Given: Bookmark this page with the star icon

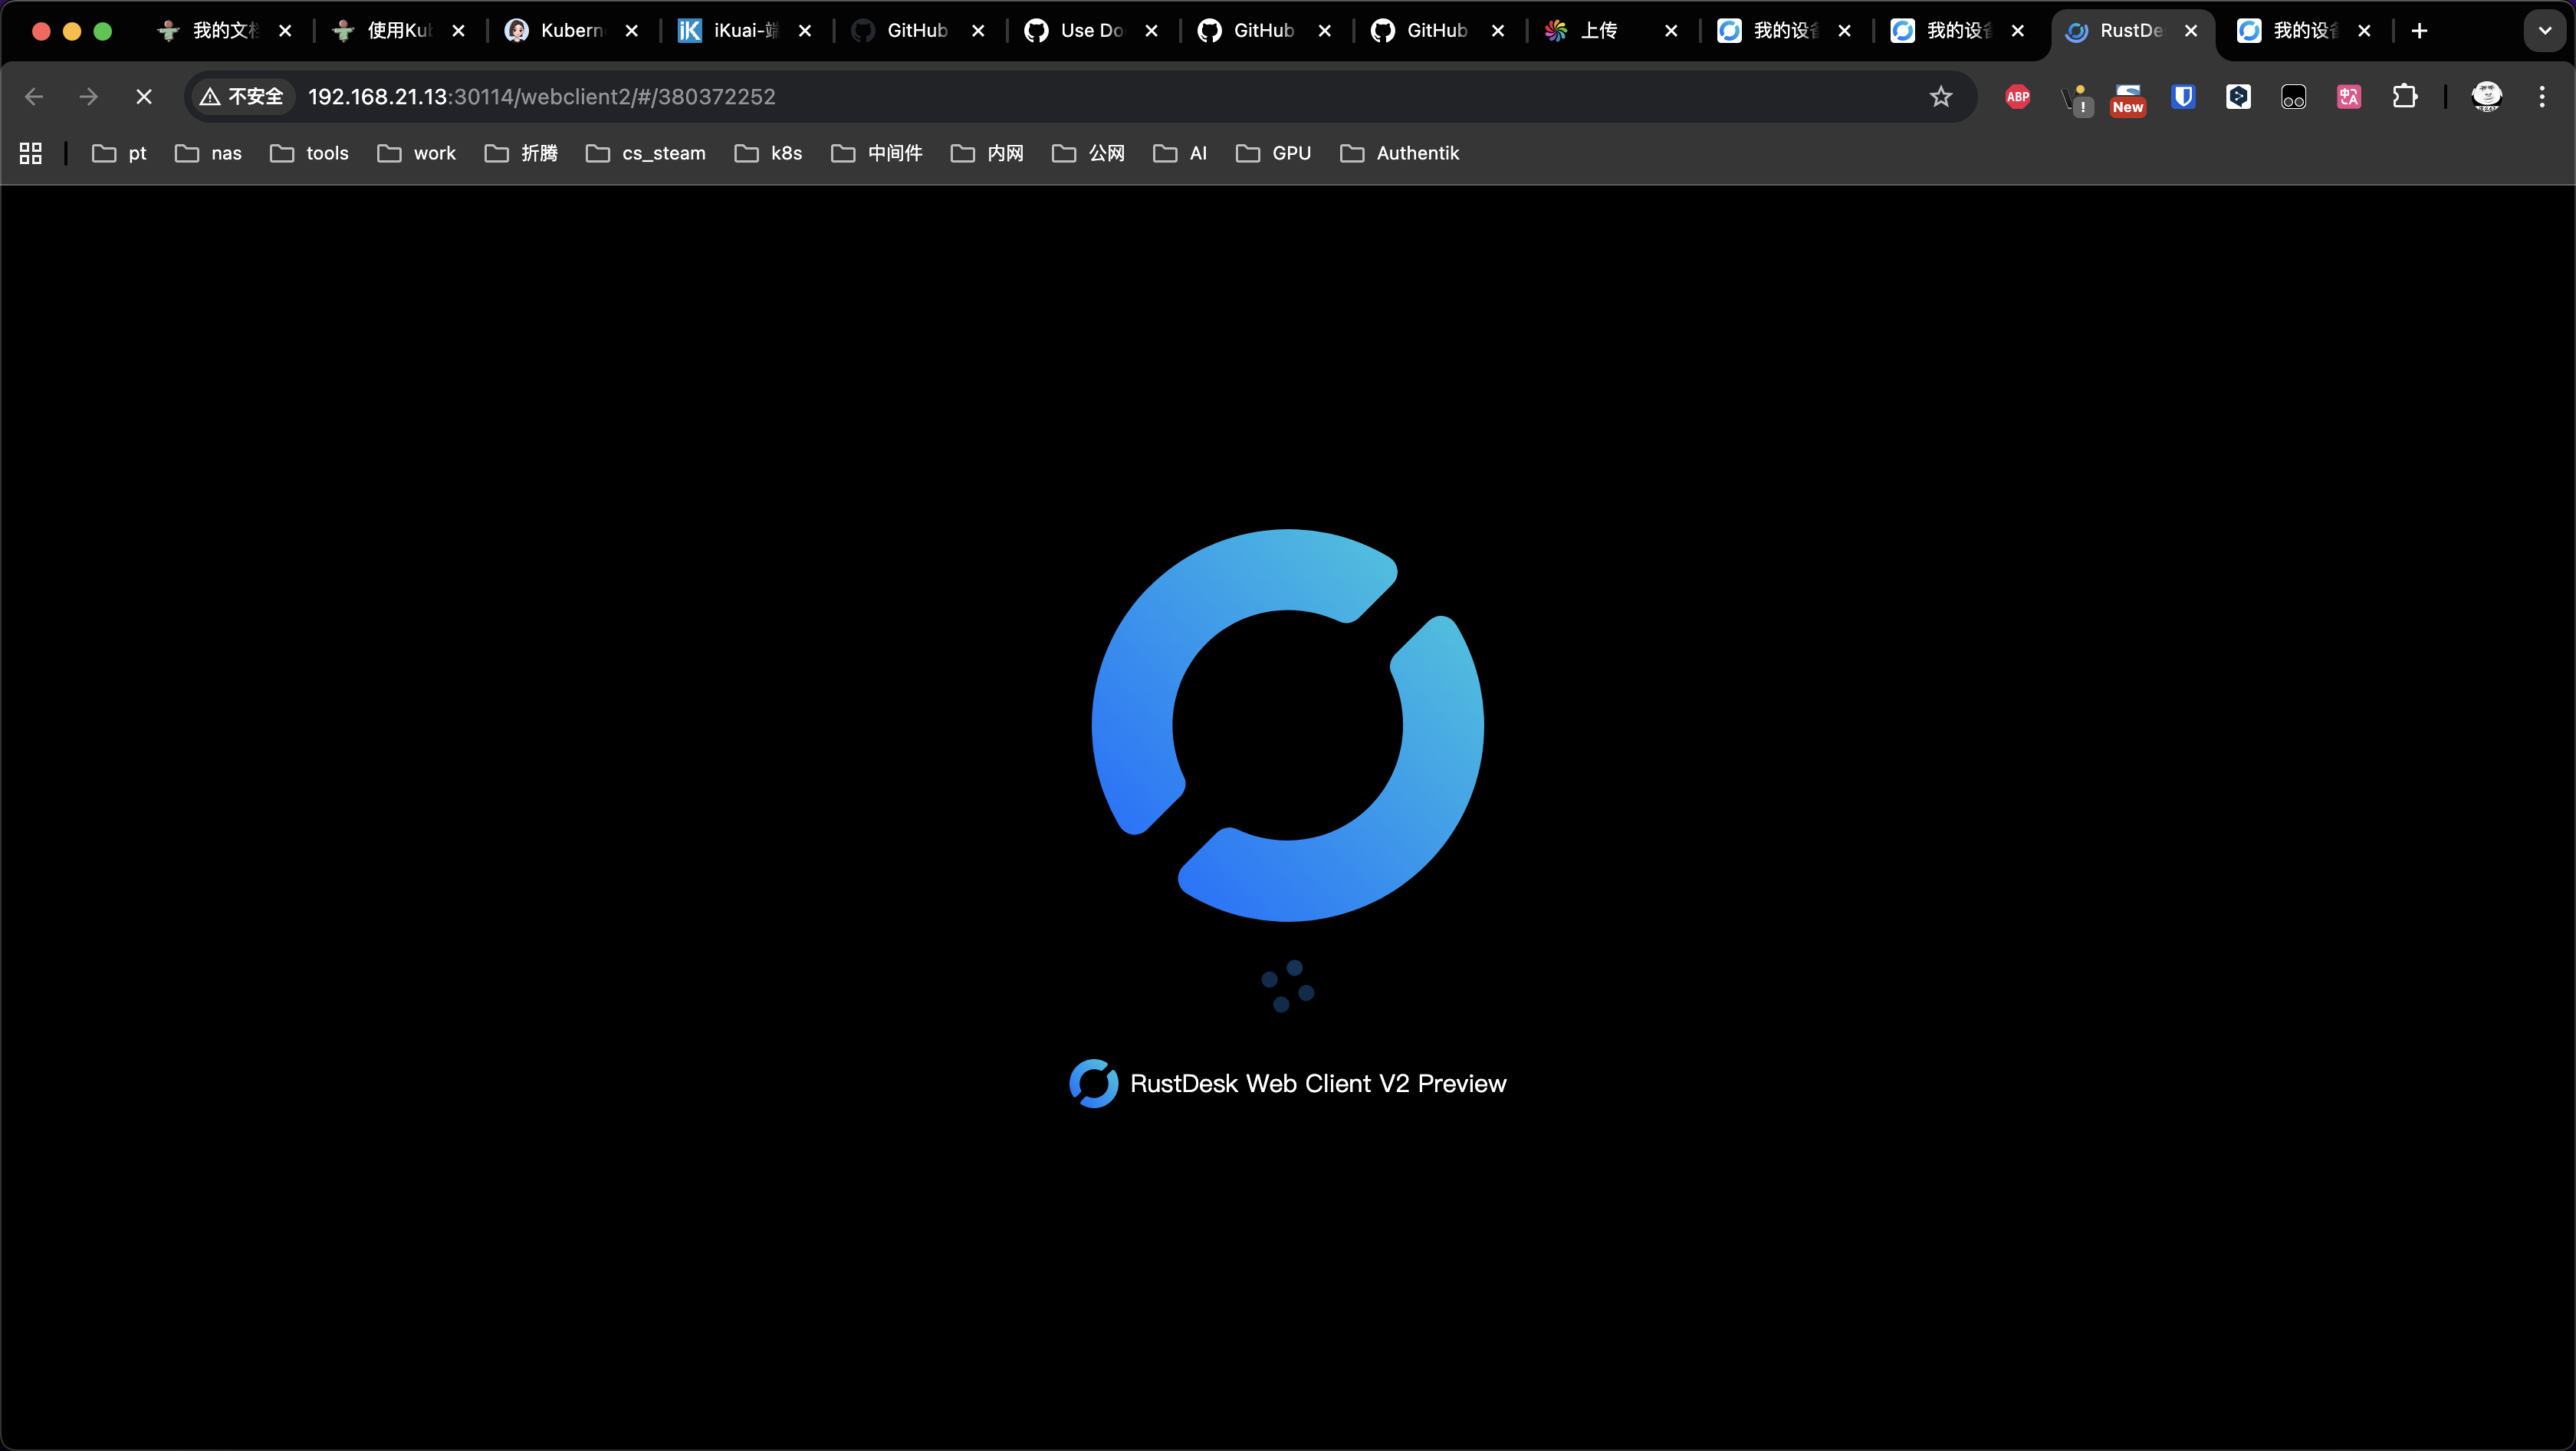Looking at the screenshot, I should coord(1940,96).
